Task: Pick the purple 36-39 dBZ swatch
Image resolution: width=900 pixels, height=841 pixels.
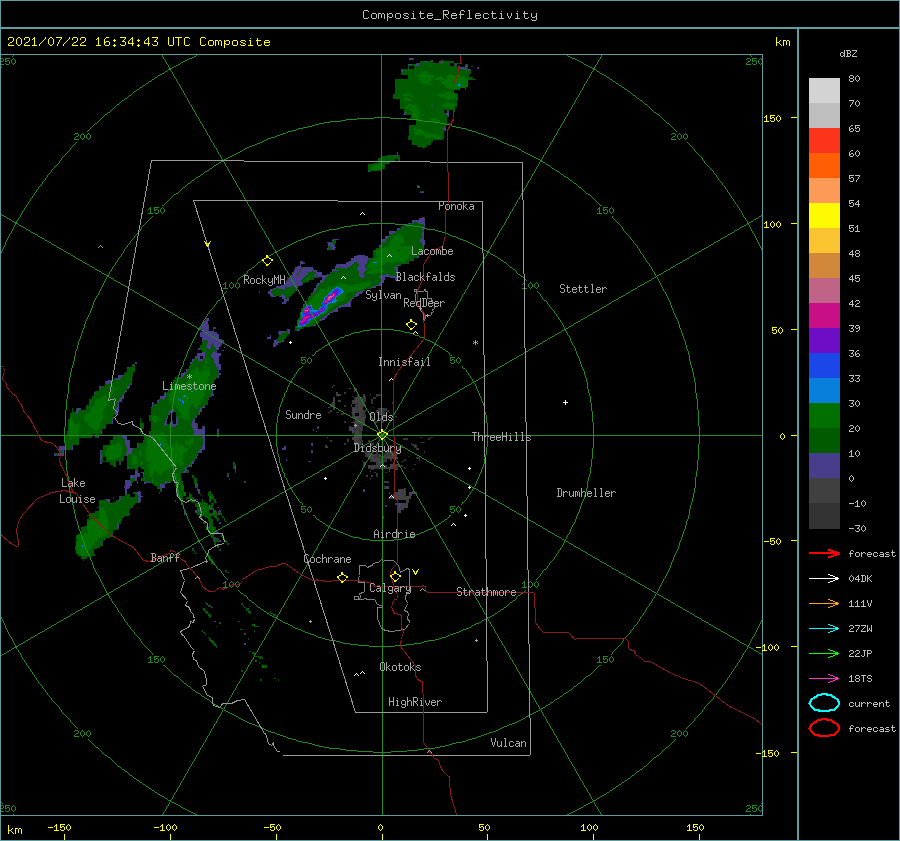Action: 824,341
